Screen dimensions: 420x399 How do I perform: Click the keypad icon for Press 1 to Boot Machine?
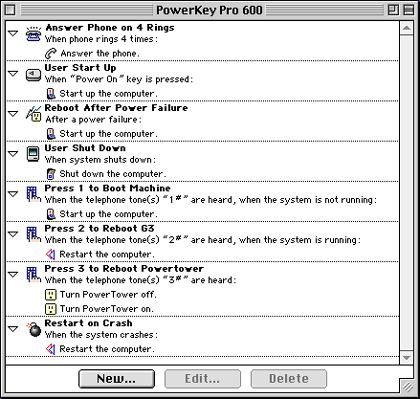click(33, 194)
